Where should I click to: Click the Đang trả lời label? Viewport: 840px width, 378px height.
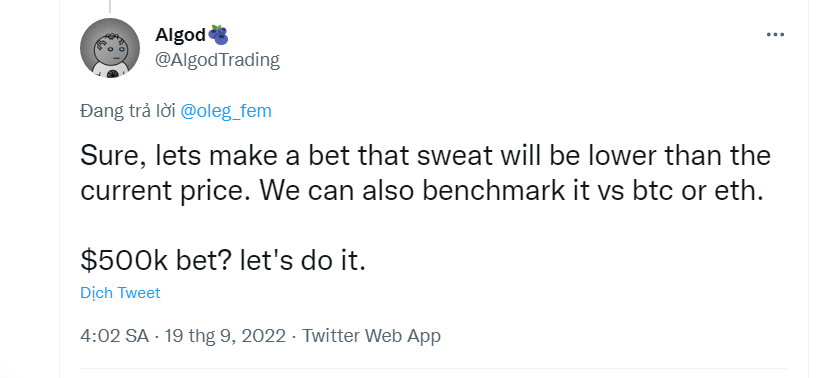128,111
